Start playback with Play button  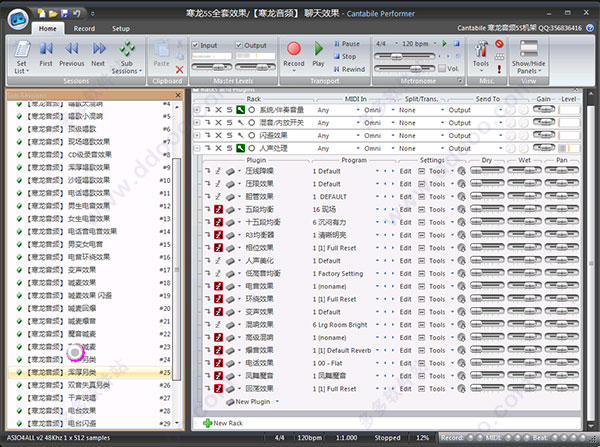[x=318, y=49]
